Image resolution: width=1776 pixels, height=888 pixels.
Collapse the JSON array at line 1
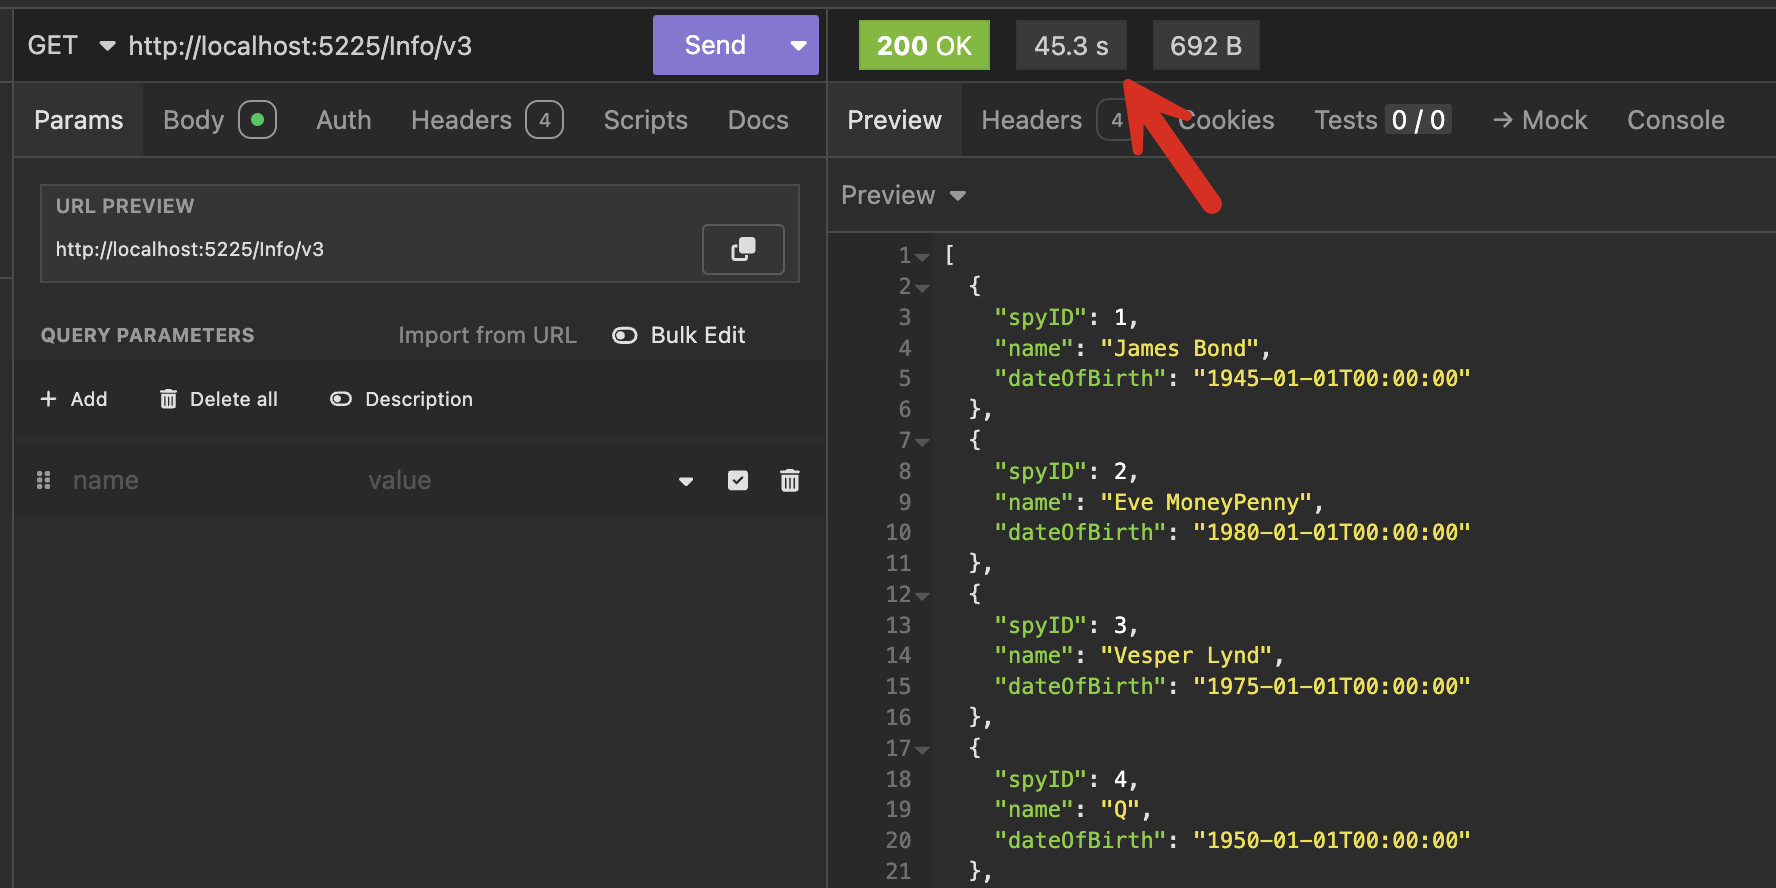click(923, 257)
